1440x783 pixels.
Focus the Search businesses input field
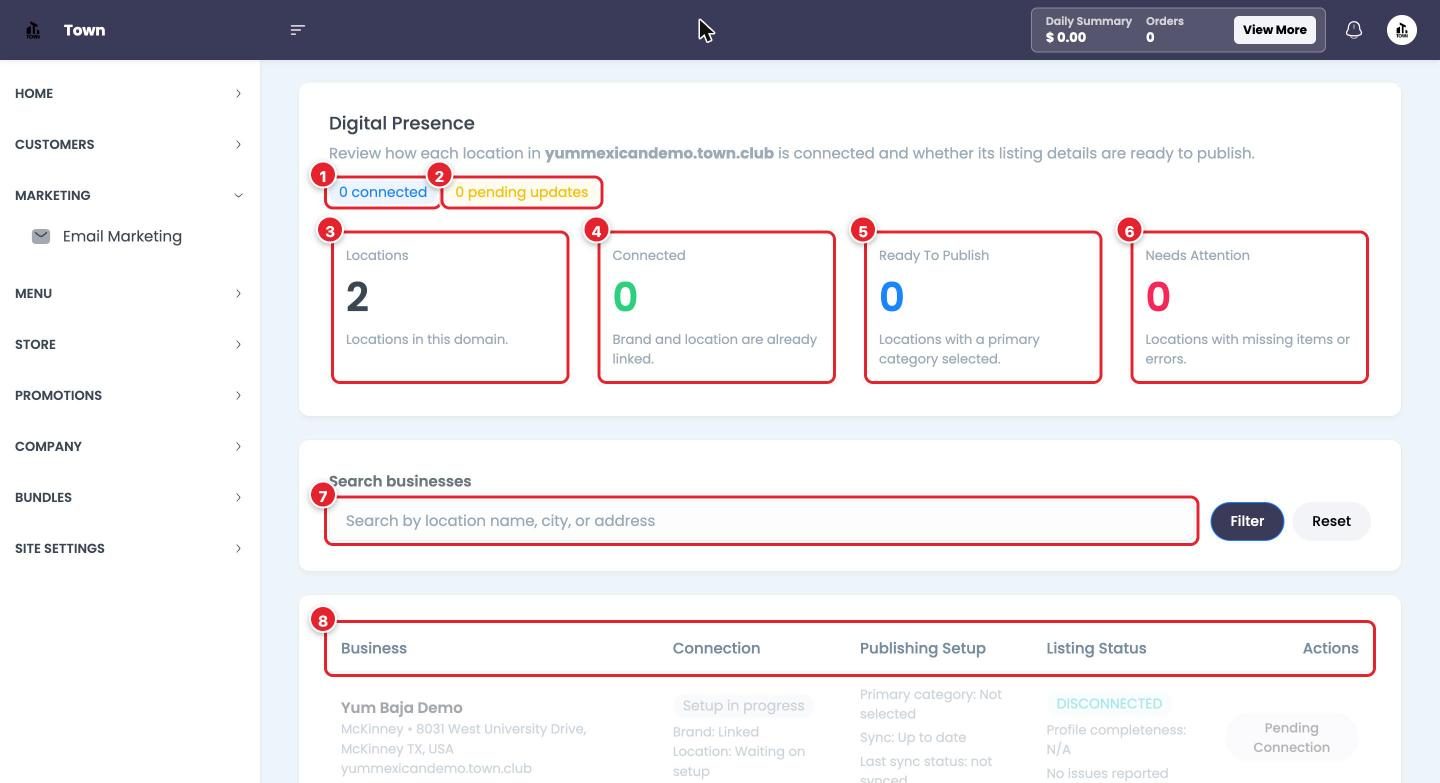pyautogui.click(x=761, y=521)
